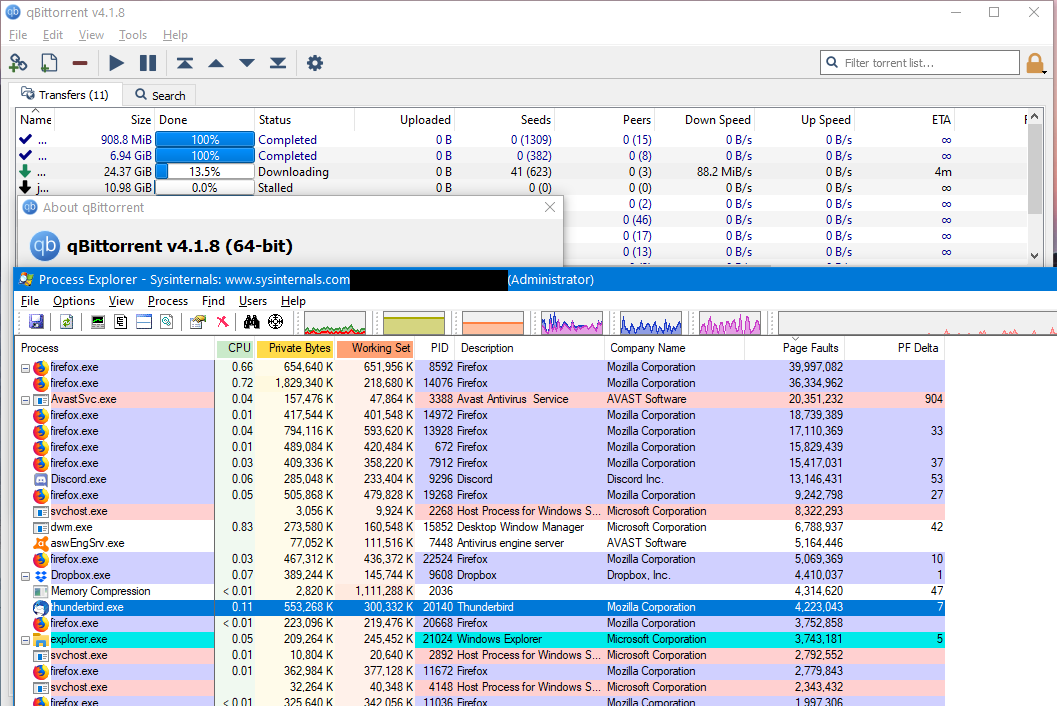Select the Memory Compression process row
Screen dimensions: 1057x706
click(x=479, y=591)
